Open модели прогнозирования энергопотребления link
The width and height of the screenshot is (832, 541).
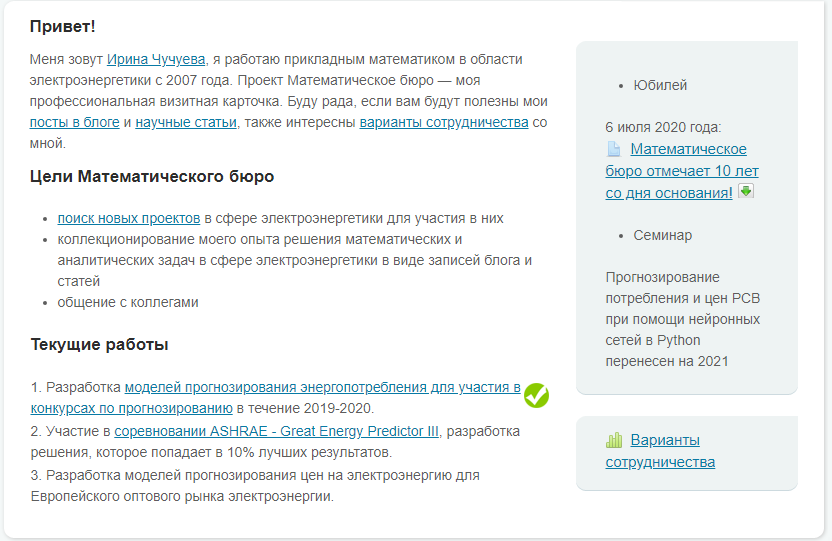[276, 398]
